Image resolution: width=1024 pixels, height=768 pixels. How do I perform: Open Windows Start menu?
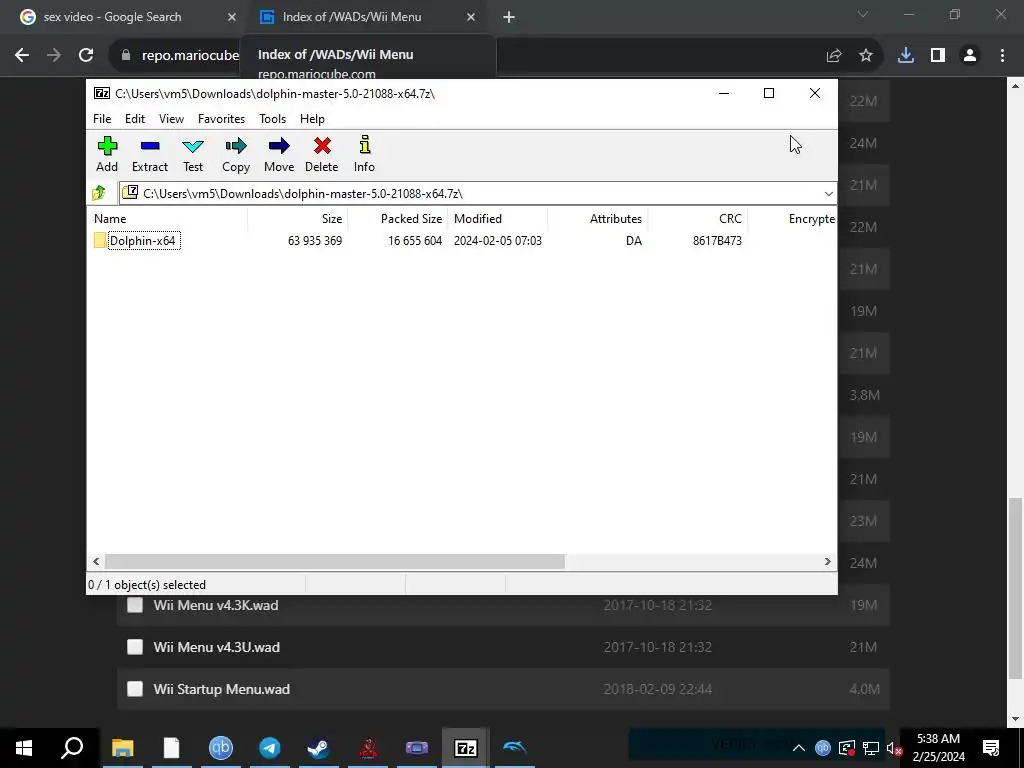24,748
